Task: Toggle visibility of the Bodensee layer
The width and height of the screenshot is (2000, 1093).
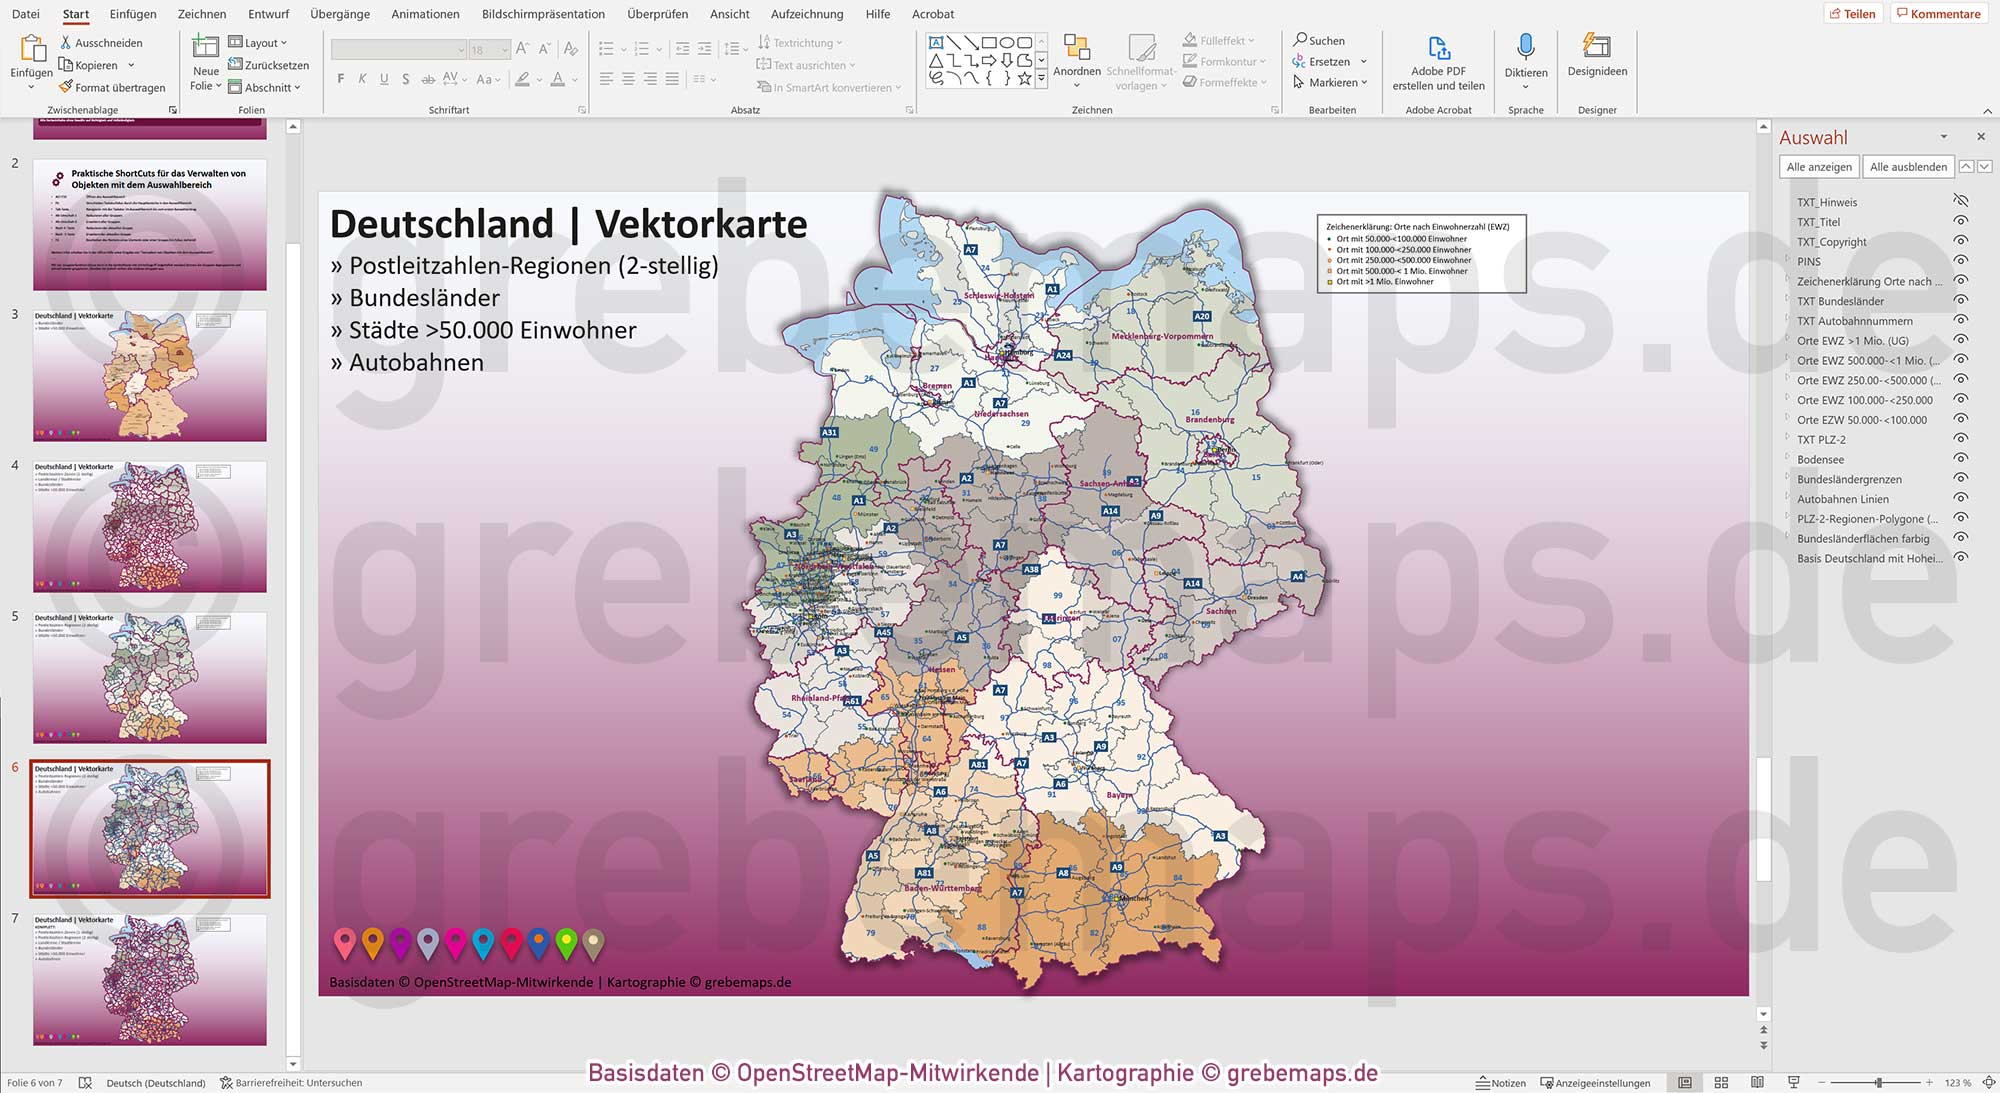Action: coord(1963,459)
